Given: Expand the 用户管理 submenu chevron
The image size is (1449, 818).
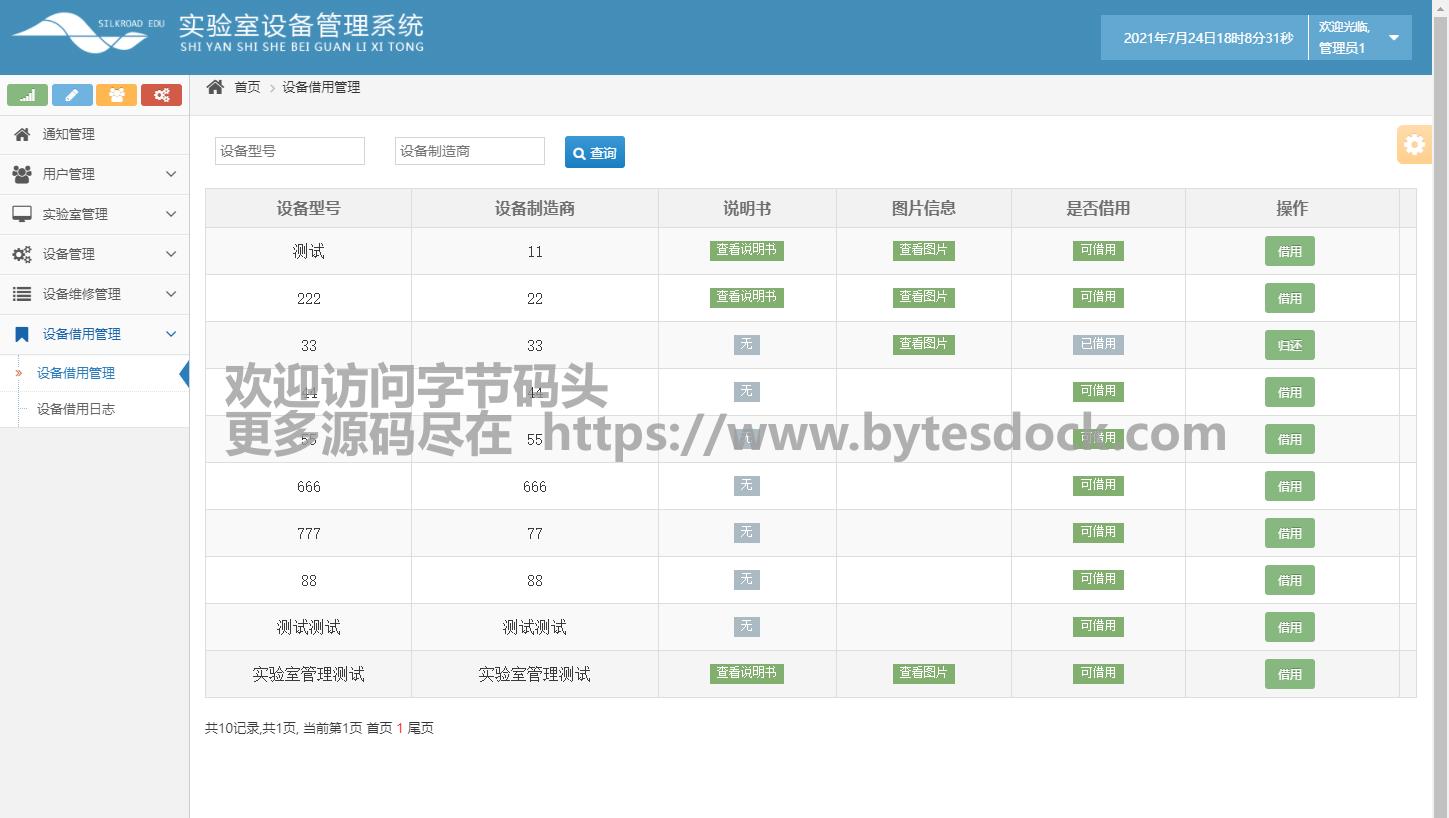Looking at the screenshot, I should click(x=171, y=174).
